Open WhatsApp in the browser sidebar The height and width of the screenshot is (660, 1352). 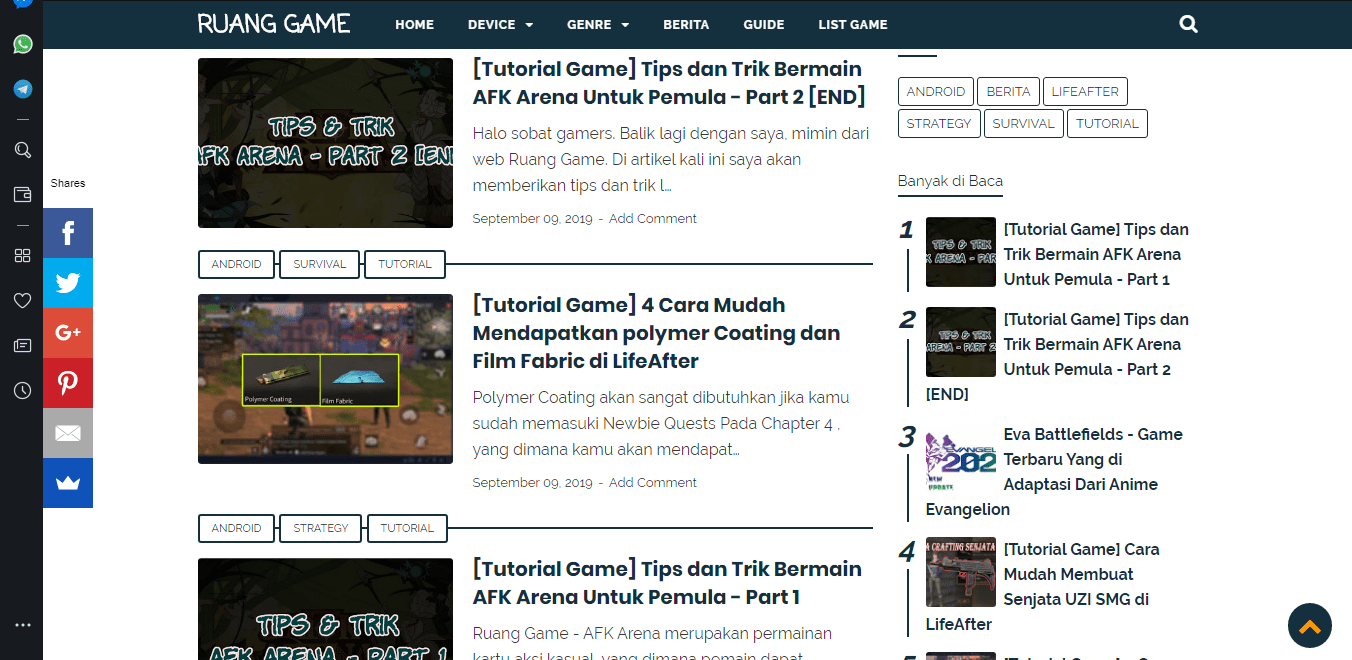pyautogui.click(x=22, y=44)
